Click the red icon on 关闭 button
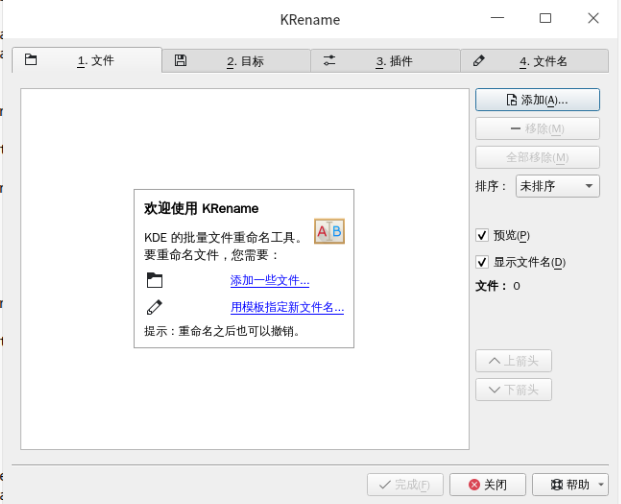The height and width of the screenshot is (504, 621). [x=473, y=485]
